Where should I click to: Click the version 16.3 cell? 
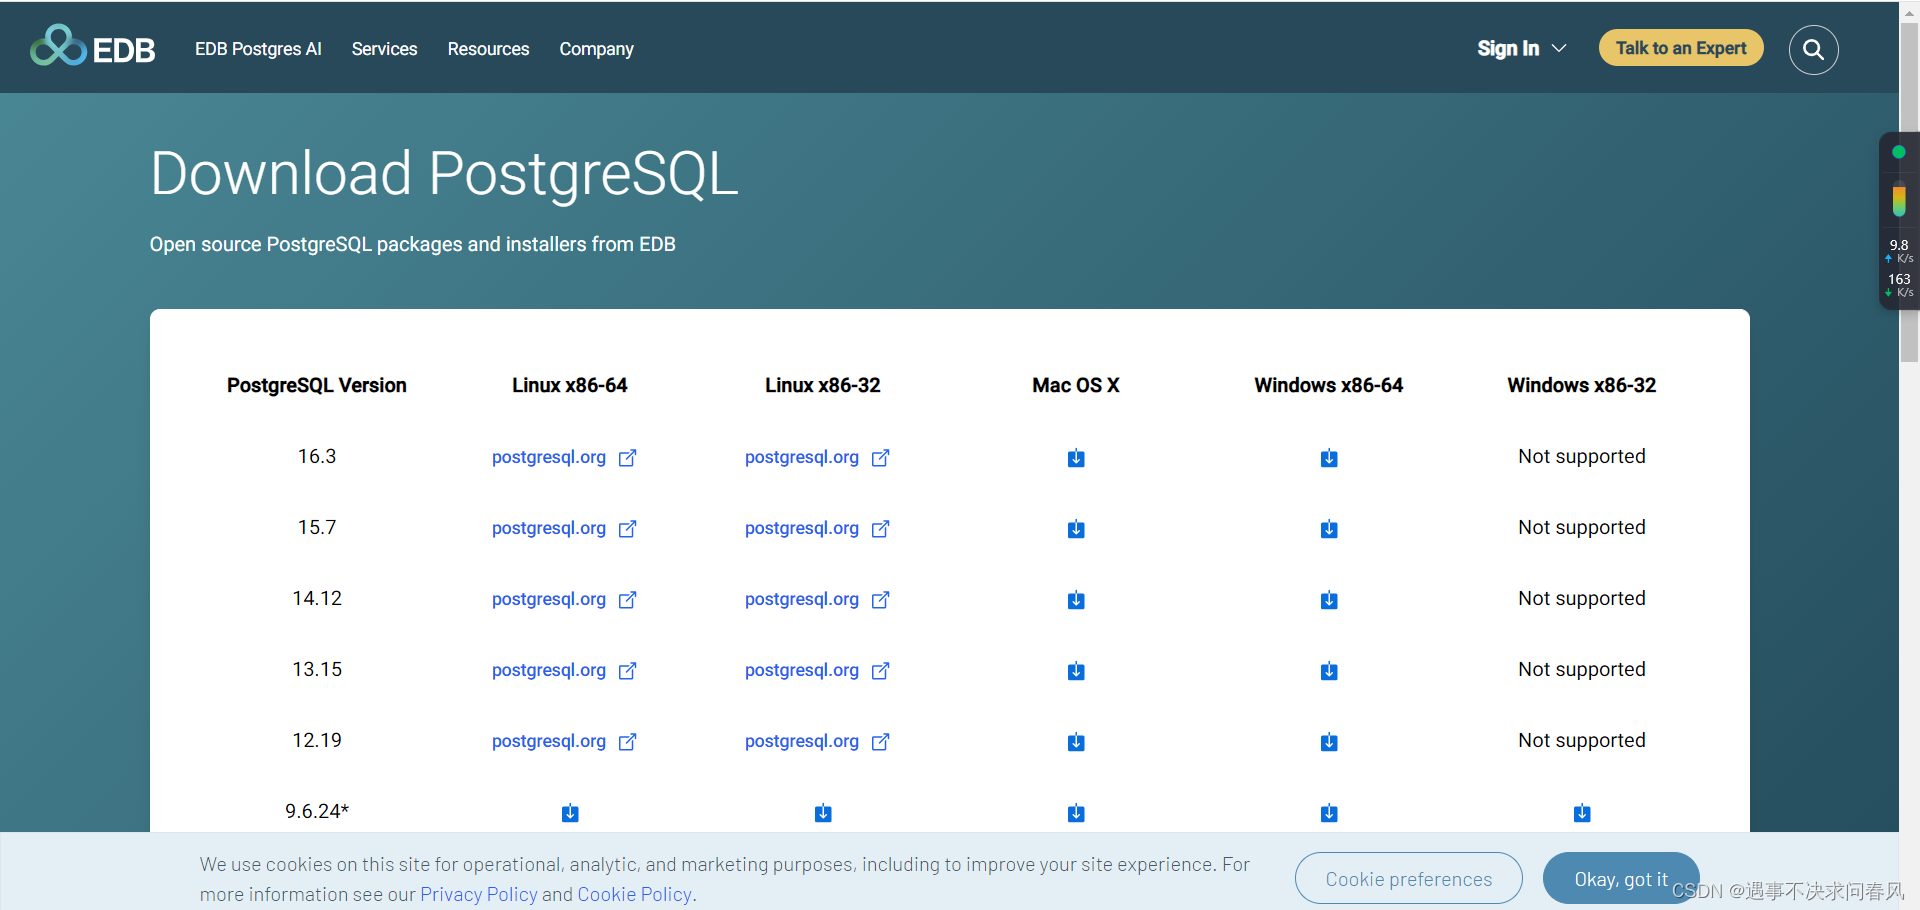pyautogui.click(x=317, y=456)
